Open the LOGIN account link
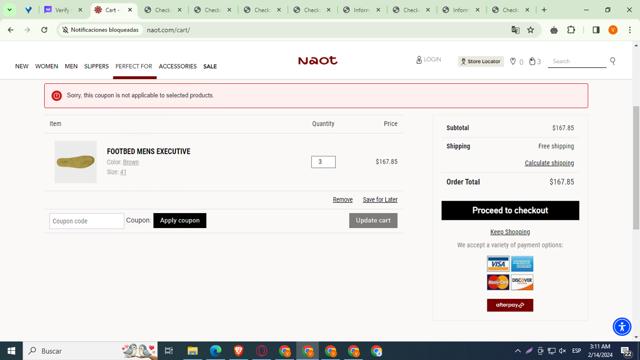The height and width of the screenshot is (360, 640). 428,60
